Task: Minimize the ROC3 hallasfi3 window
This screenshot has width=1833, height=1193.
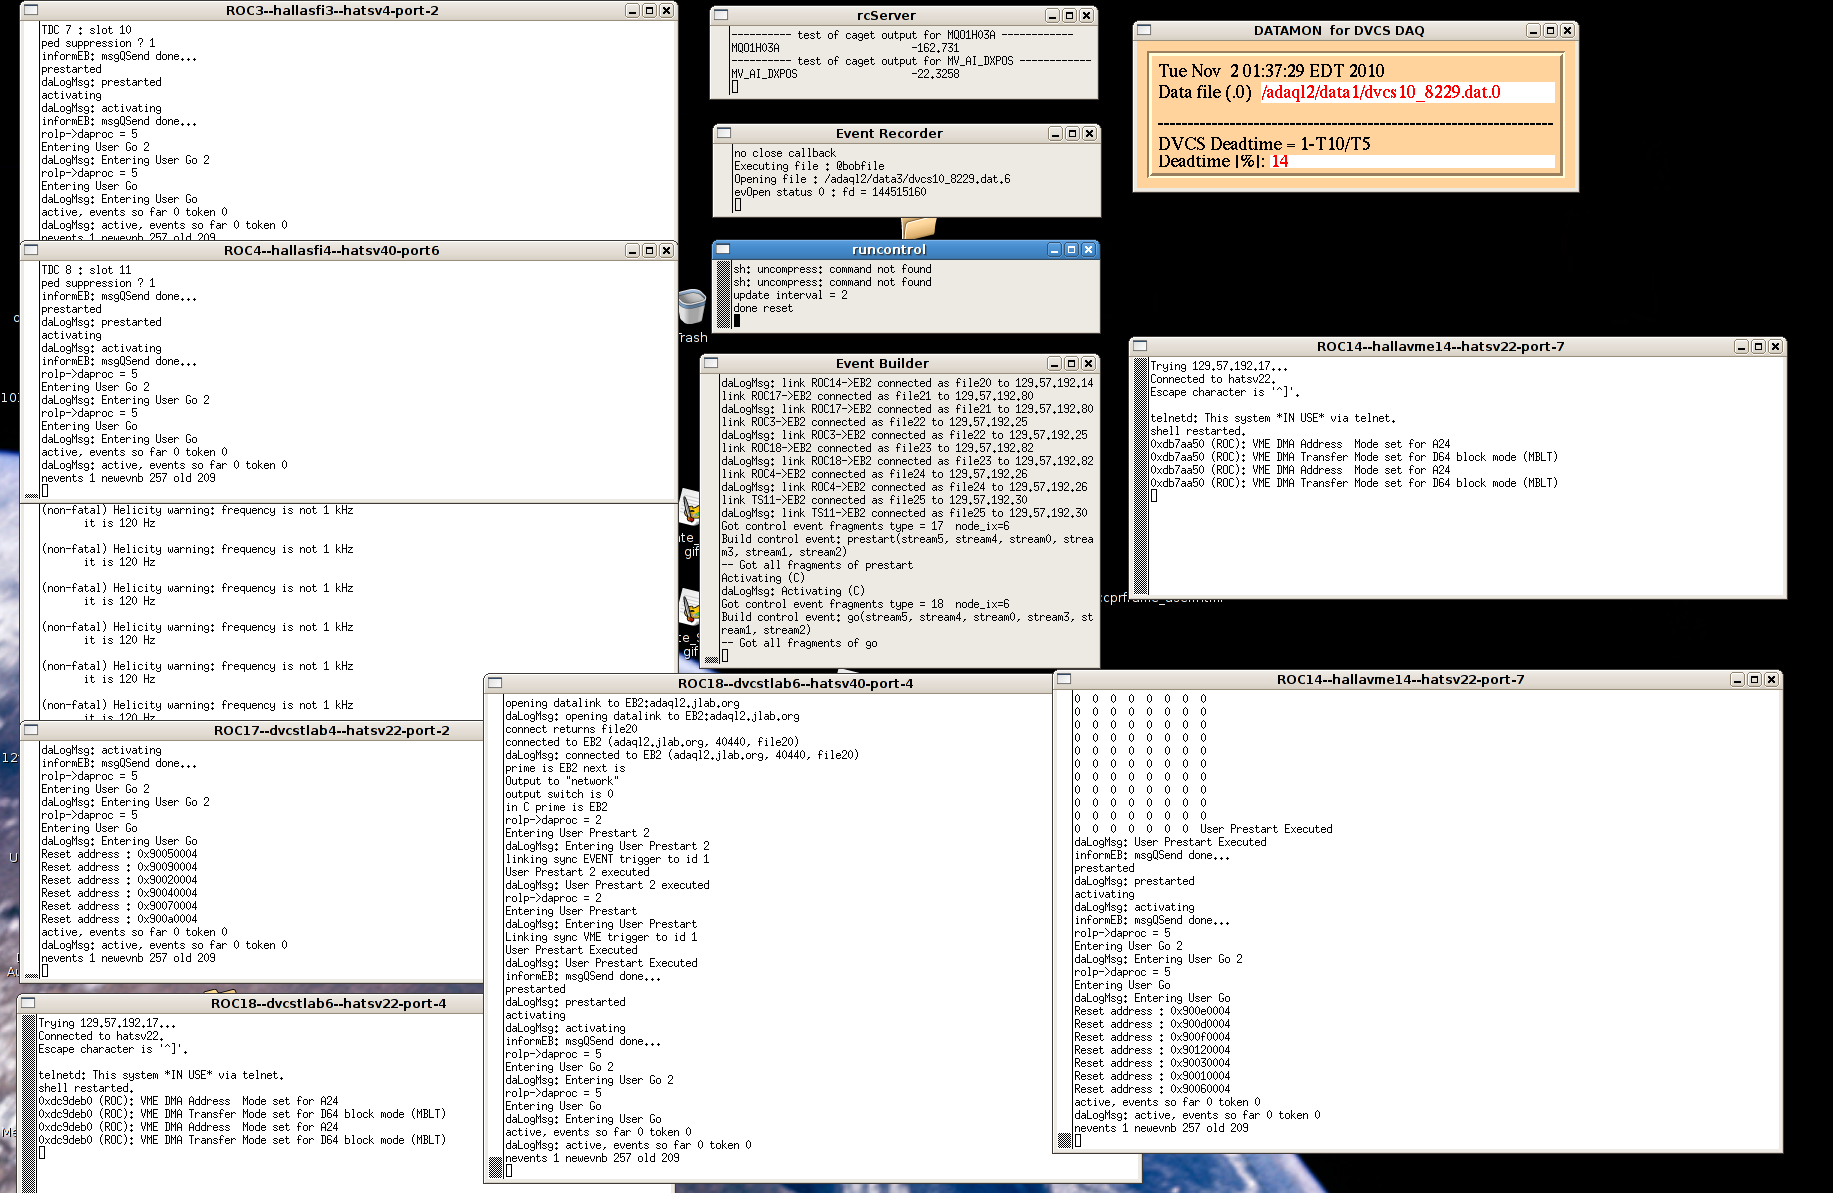Action: [x=632, y=10]
